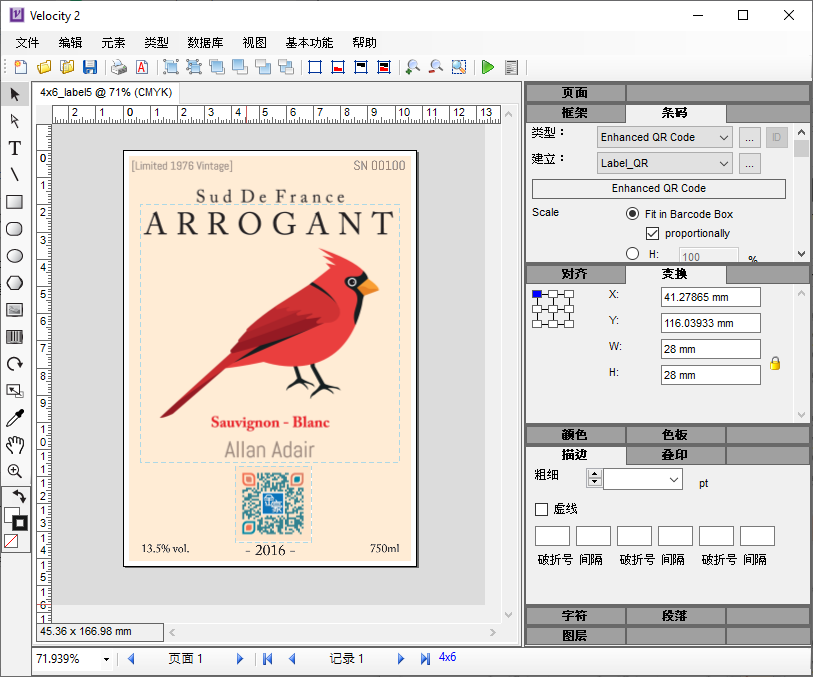Click the Save disk icon
Screen dimensions: 813x677
coord(90,67)
